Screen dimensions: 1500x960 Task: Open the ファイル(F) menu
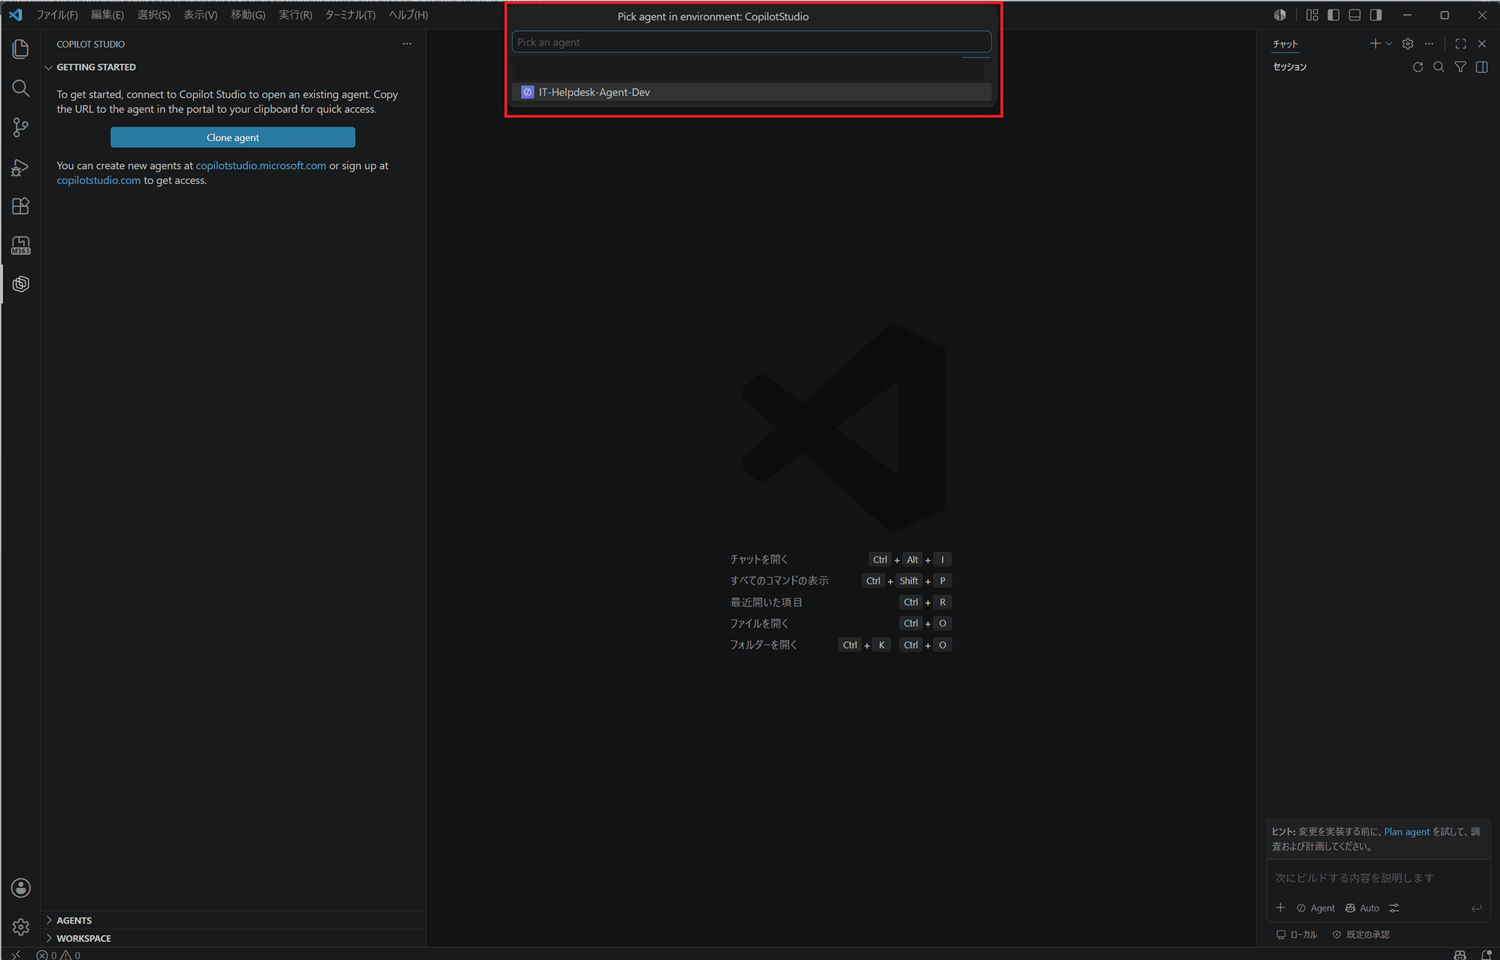[57, 15]
